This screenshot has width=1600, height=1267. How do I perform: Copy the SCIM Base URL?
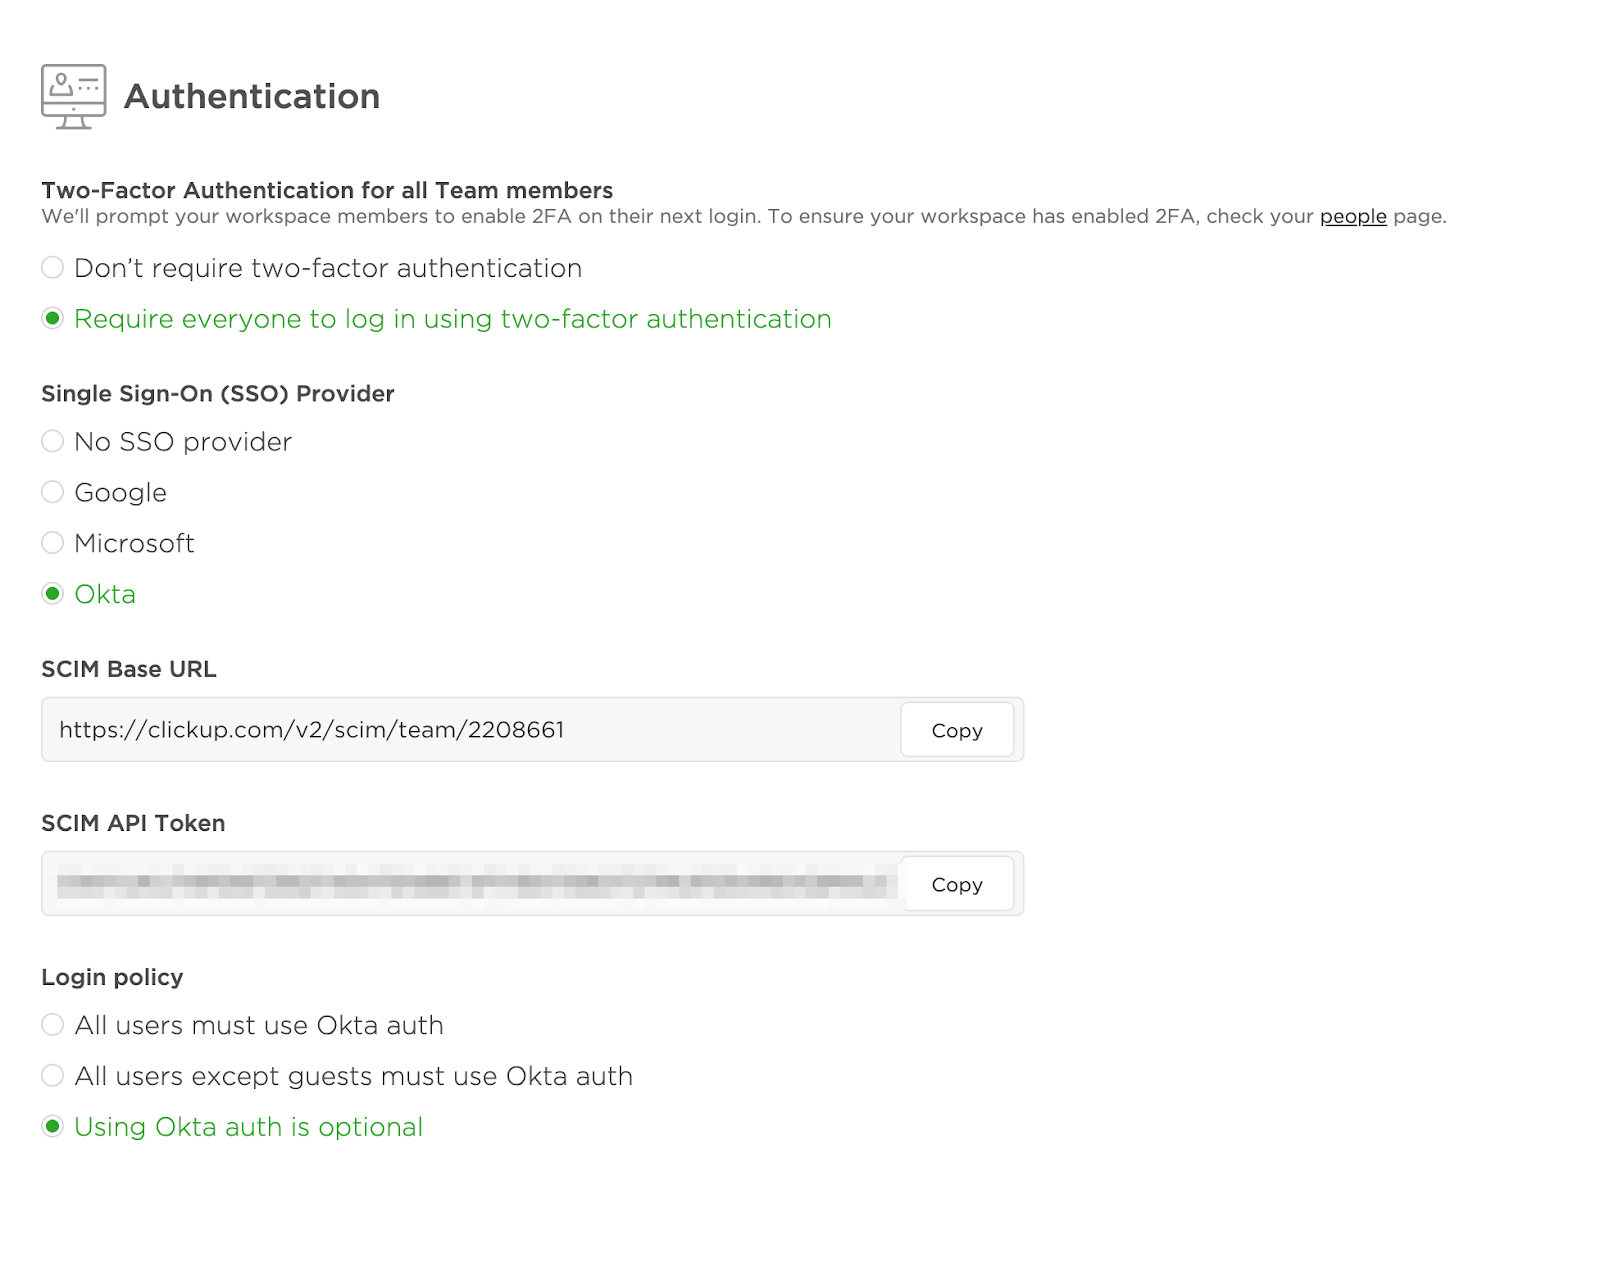[x=956, y=730]
